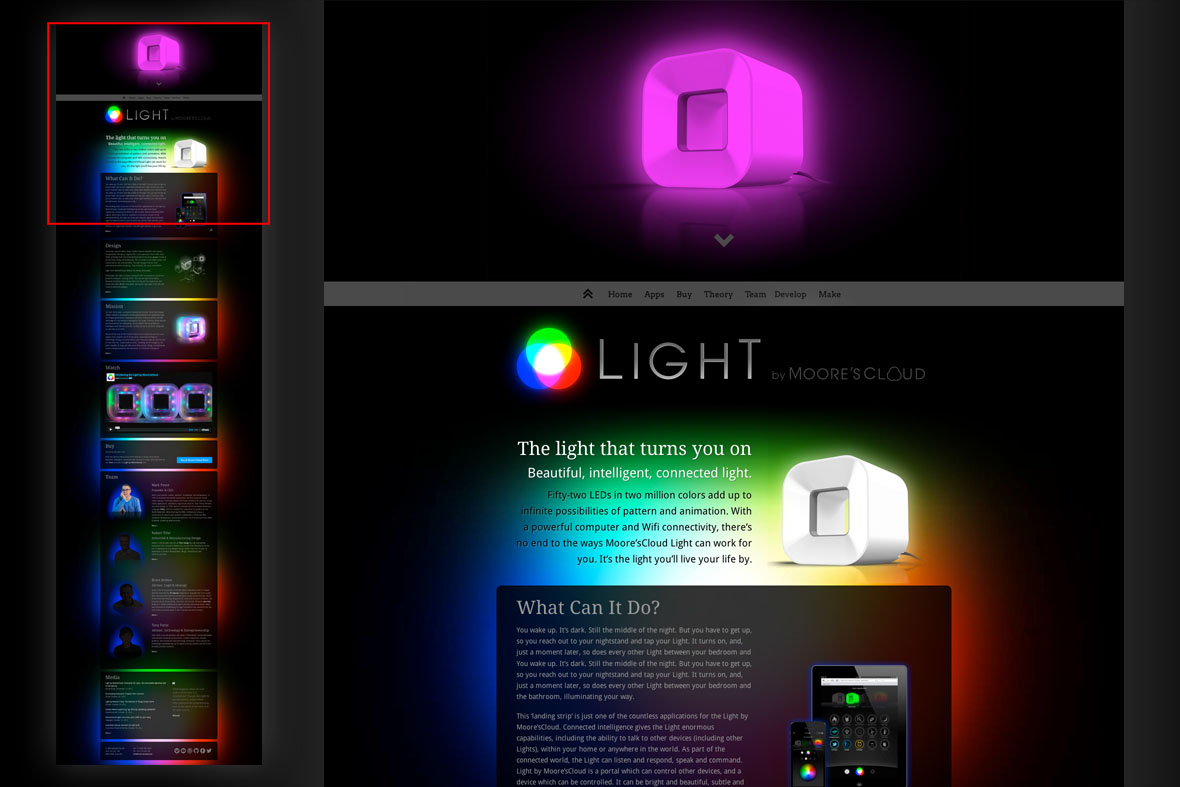Click the 'by MOORE'SCLOUD' text
The image size is (1180, 787).
(848, 374)
